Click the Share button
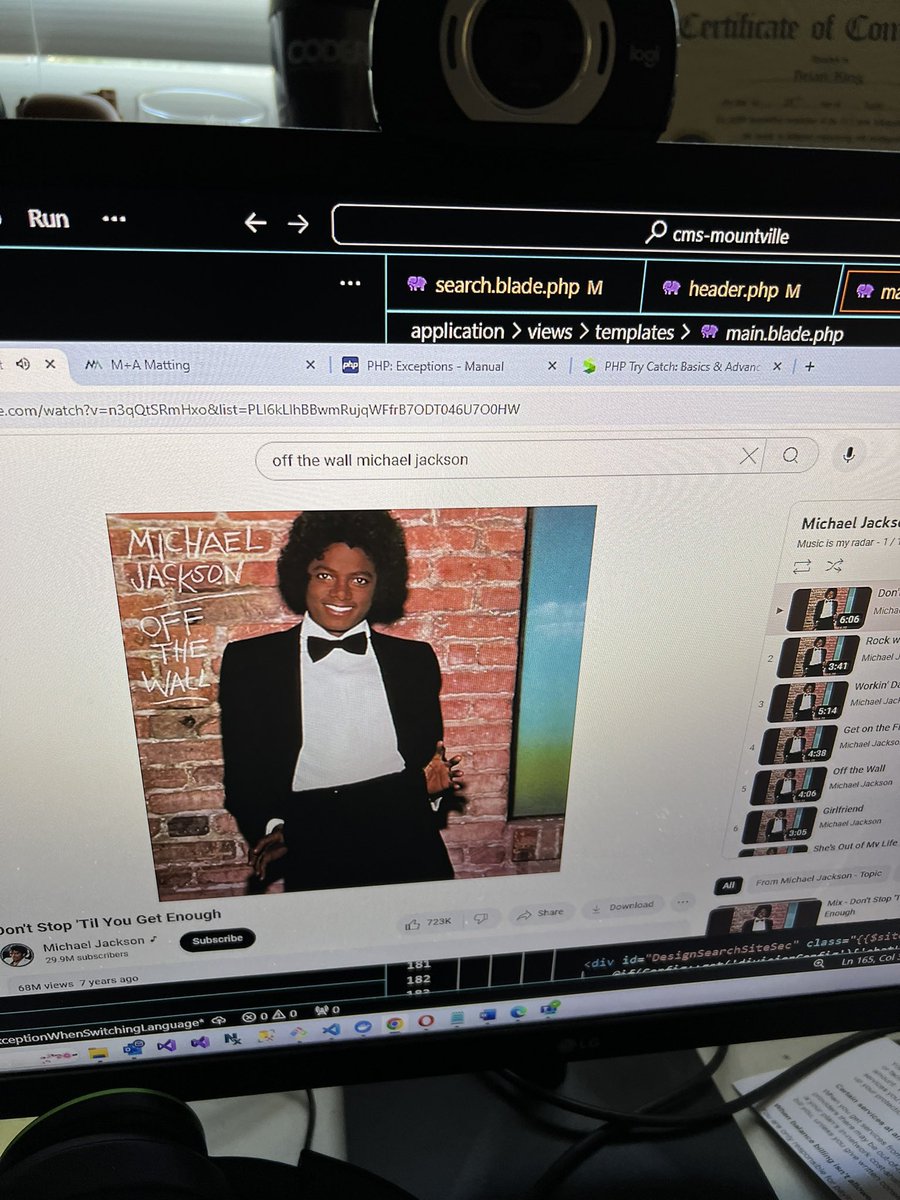 540,914
